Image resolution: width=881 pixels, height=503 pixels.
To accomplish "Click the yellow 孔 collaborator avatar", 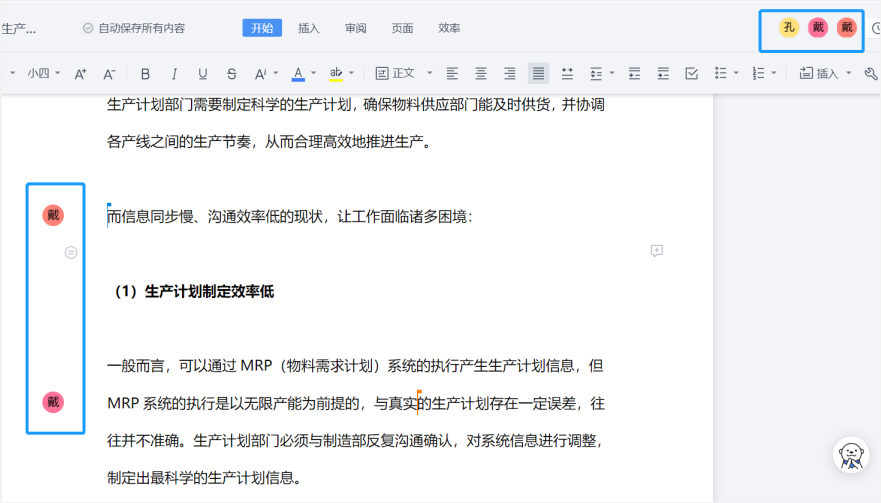I will (789, 28).
